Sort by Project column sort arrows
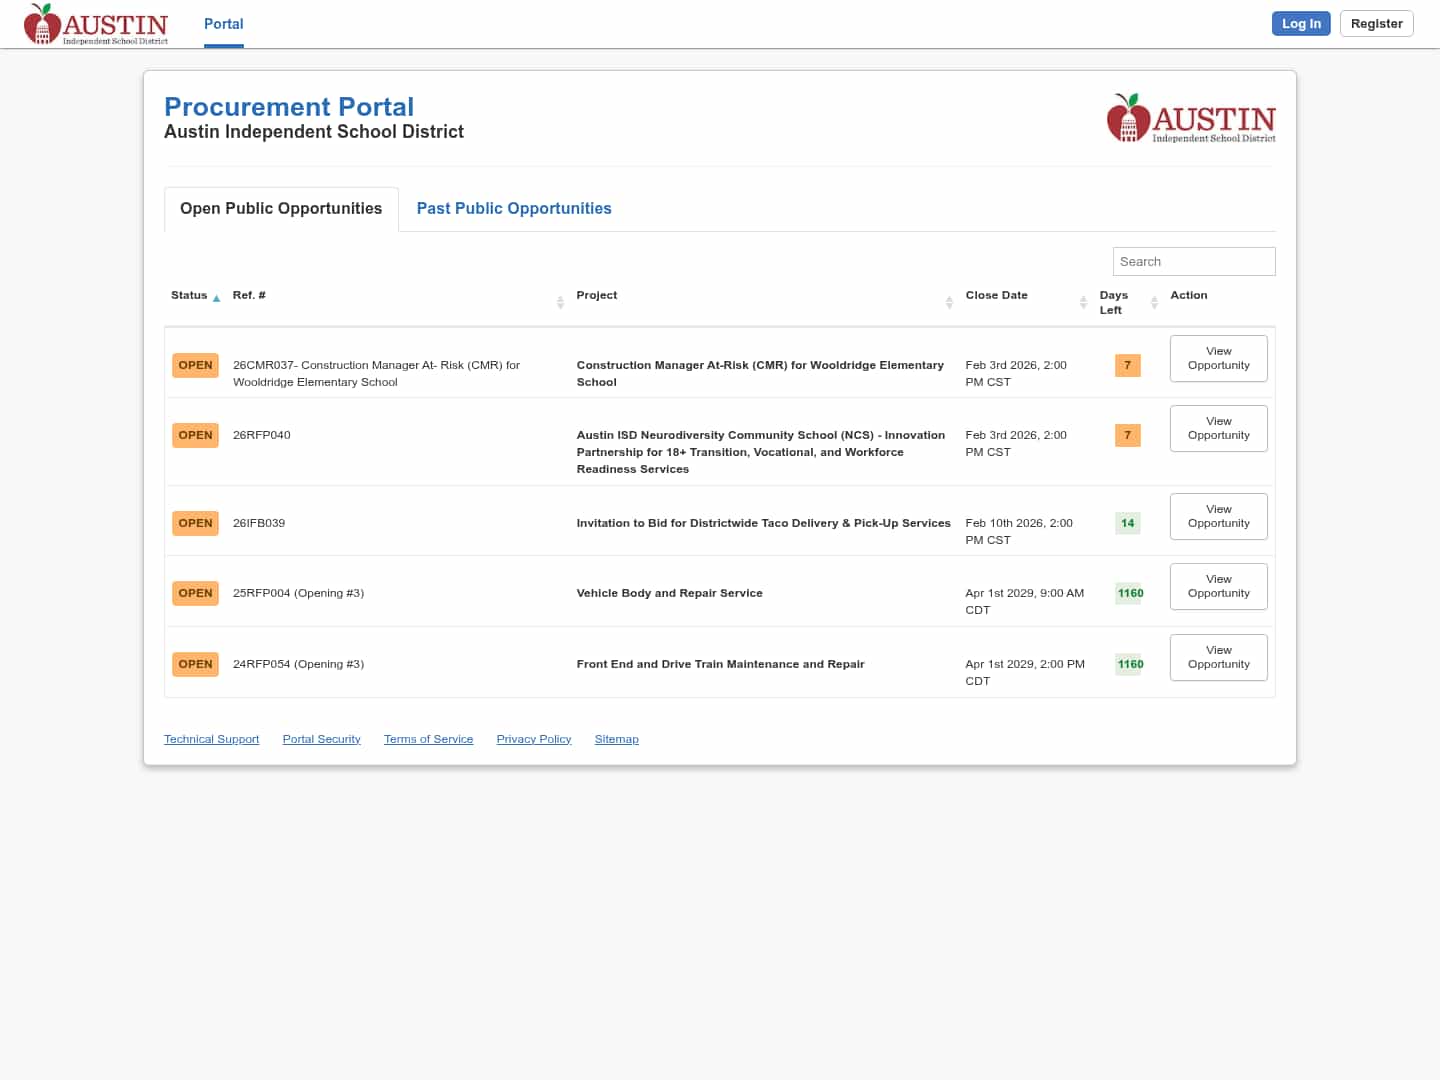This screenshot has height=1080, width=1440. 949,302
